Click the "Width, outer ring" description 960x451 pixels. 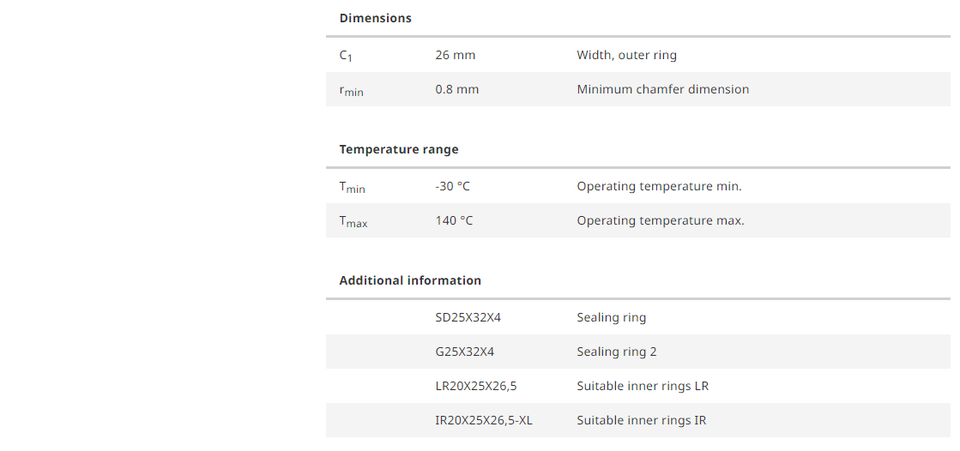(x=627, y=55)
